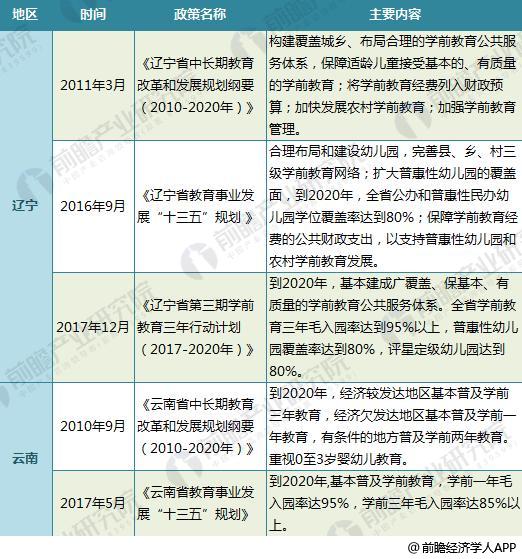The image size is (522, 559).
Task: Click the 时间 column header
Action: [93, 15]
